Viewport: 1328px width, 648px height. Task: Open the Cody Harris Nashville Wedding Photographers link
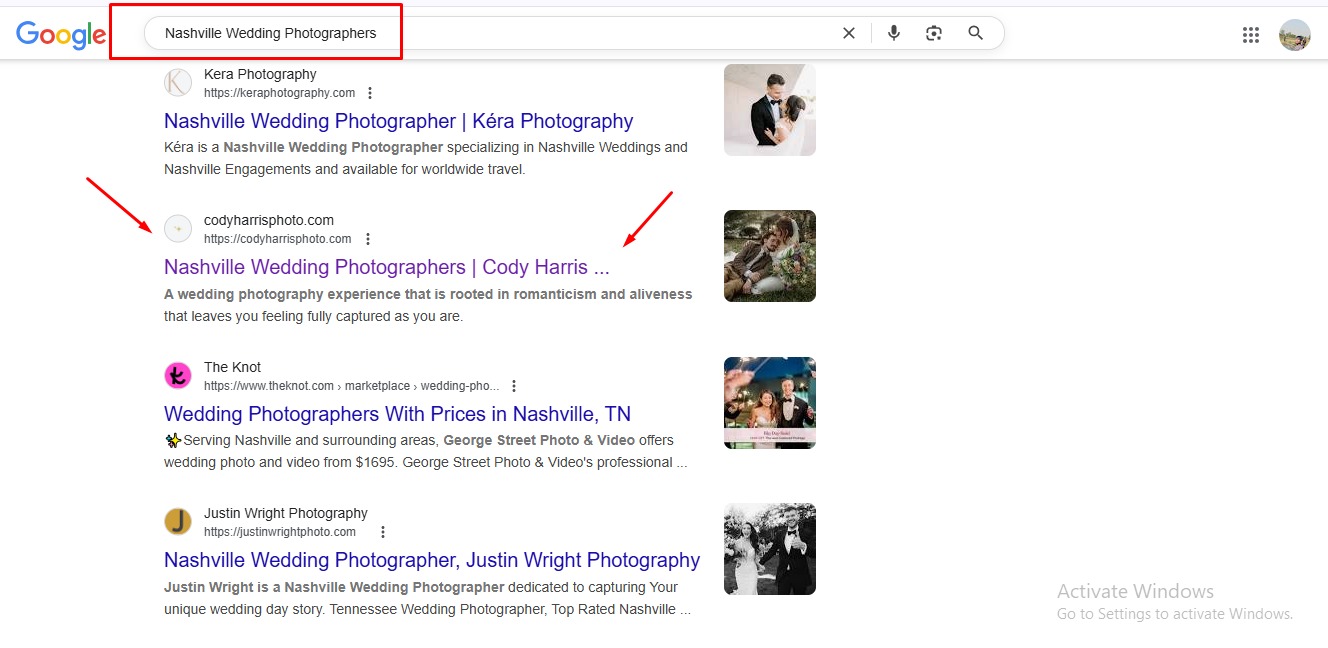pyautogui.click(x=386, y=267)
